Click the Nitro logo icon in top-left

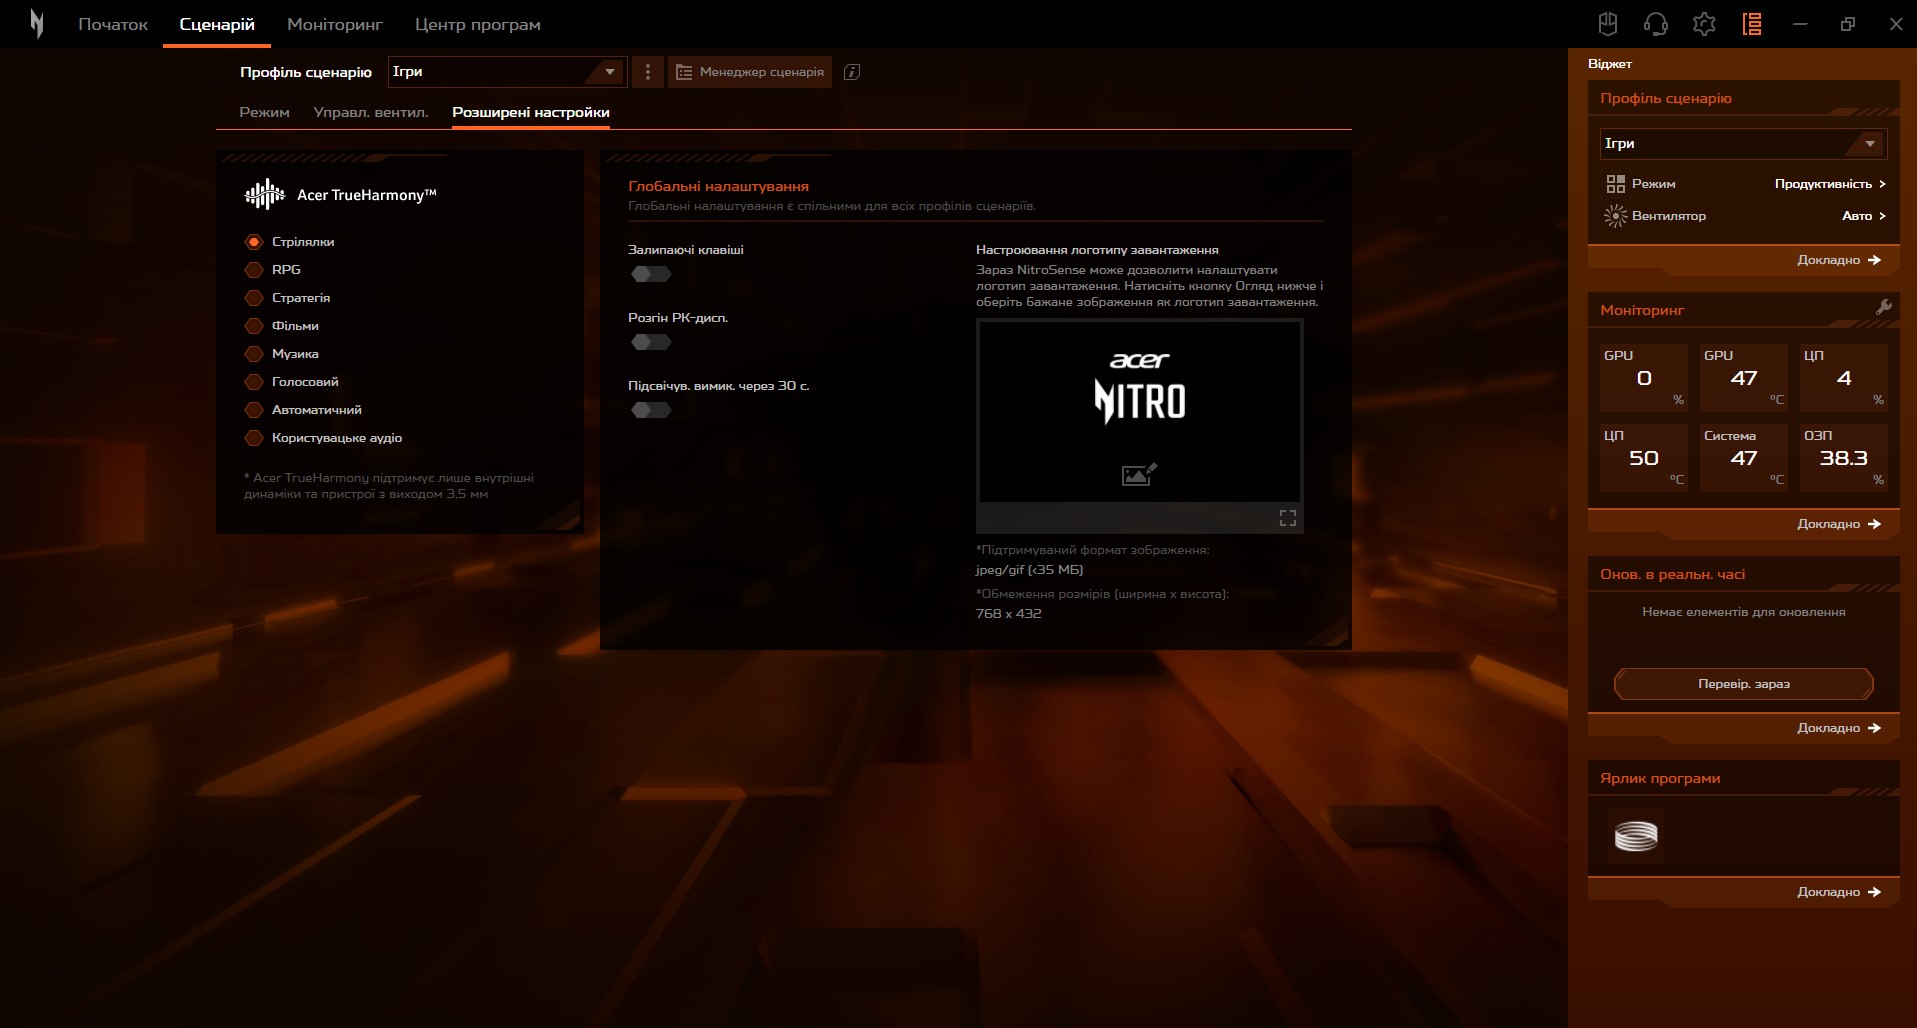(x=37, y=24)
